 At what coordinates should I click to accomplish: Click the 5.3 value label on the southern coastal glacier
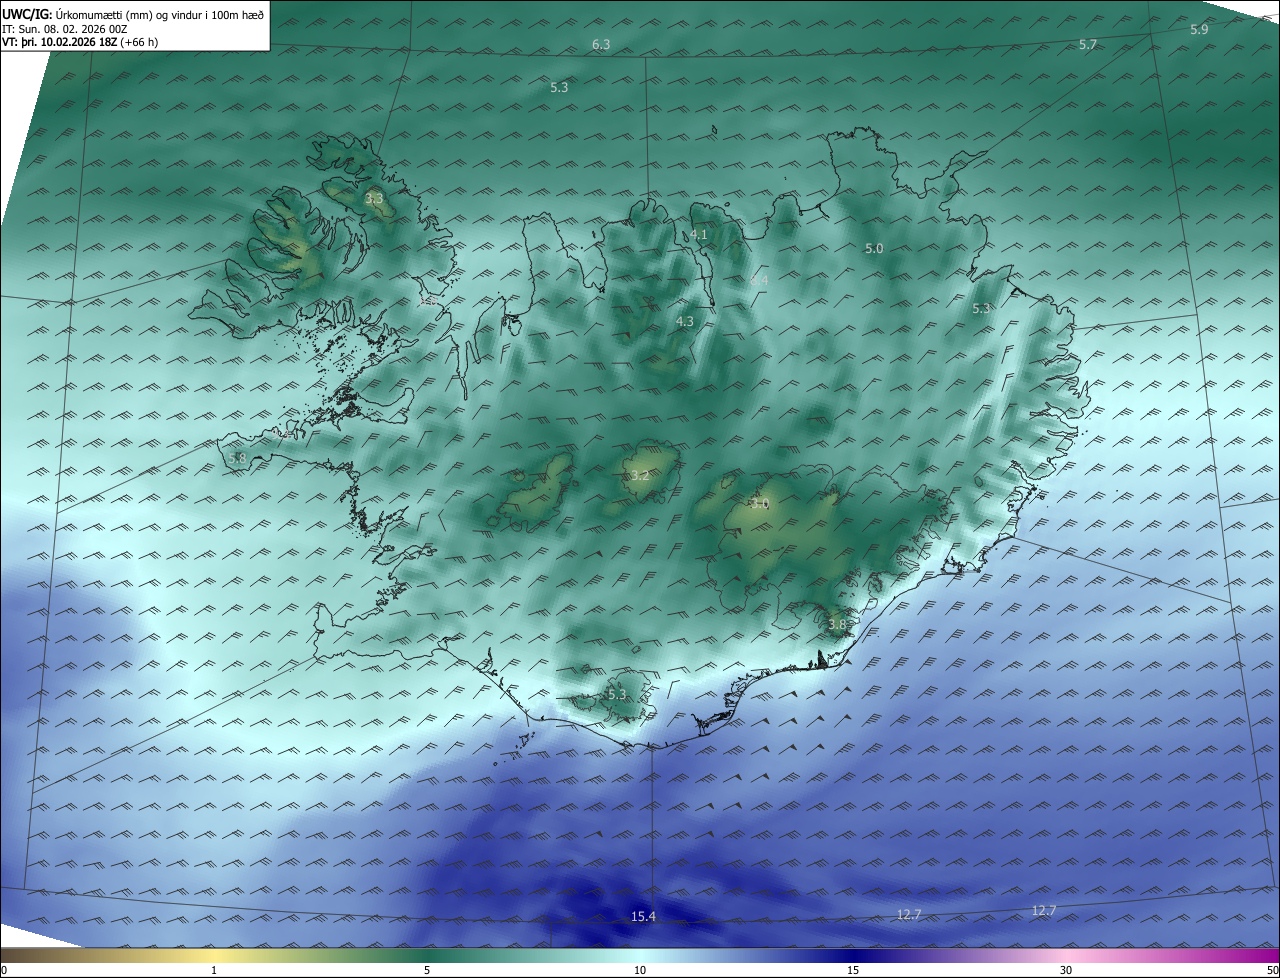[617, 694]
